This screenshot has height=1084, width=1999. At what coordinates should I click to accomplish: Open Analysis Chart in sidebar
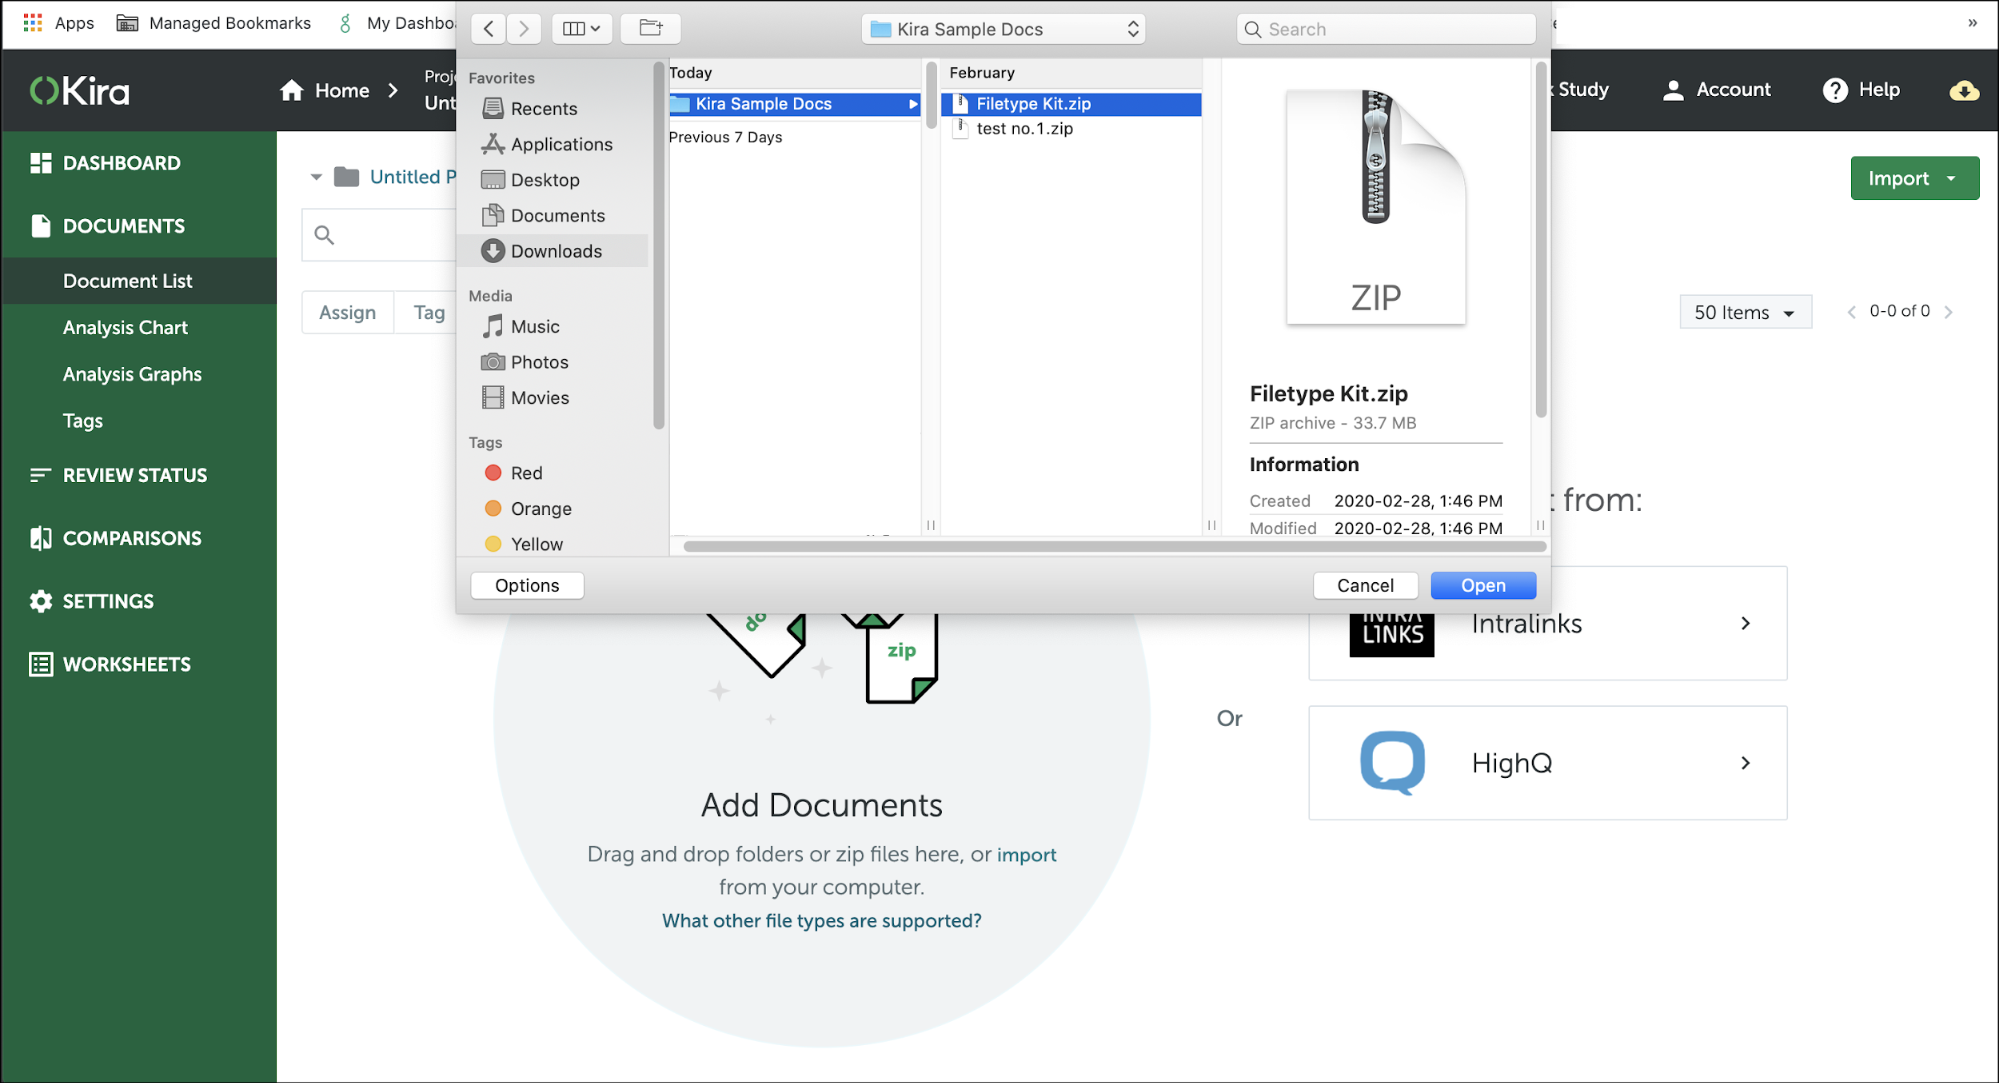[125, 327]
